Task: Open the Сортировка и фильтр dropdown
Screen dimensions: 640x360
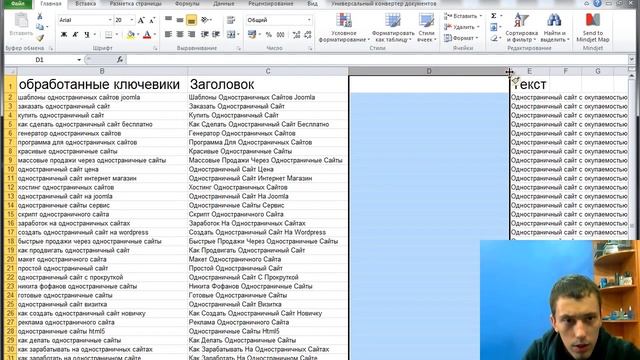Action: pos(521,27)
